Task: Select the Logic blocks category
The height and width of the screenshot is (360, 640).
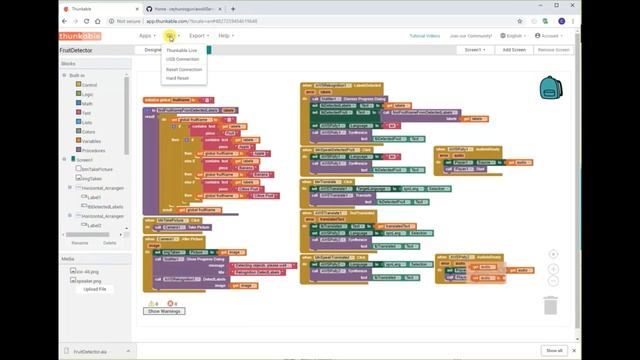Action: tap(84, 94)
